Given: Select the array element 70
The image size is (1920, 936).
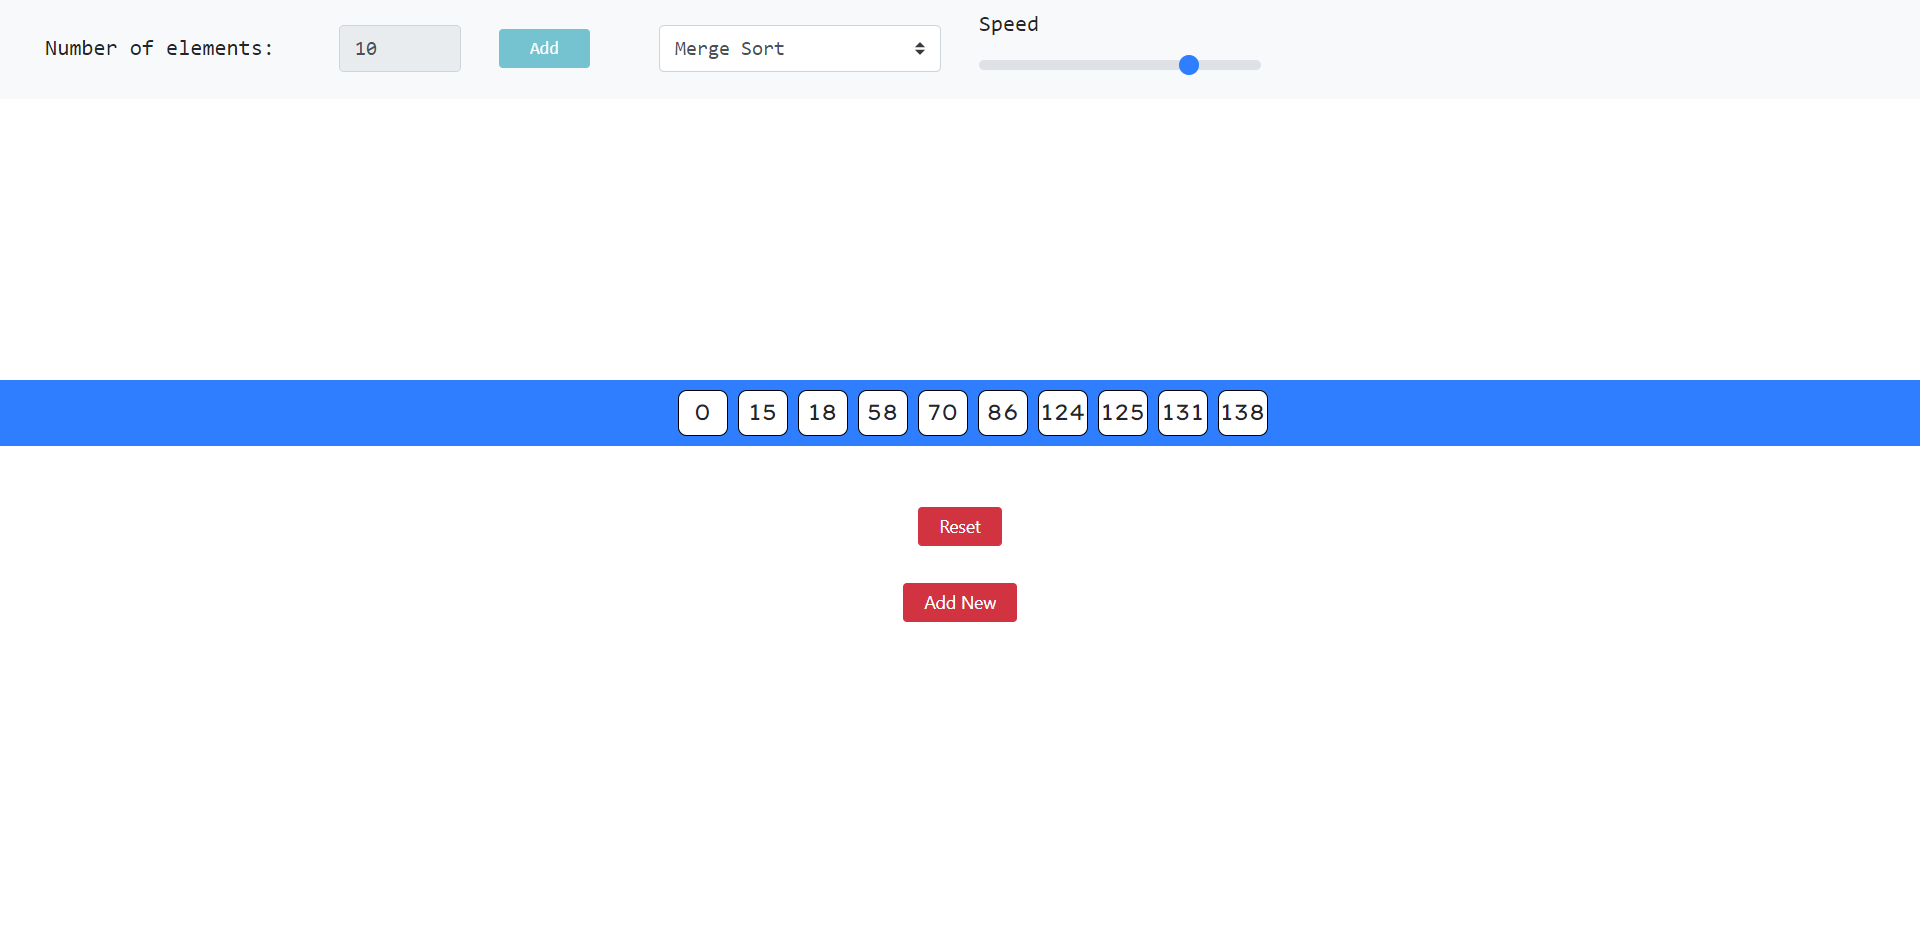Looking at the screenshot, I should (x=943, y=413).
